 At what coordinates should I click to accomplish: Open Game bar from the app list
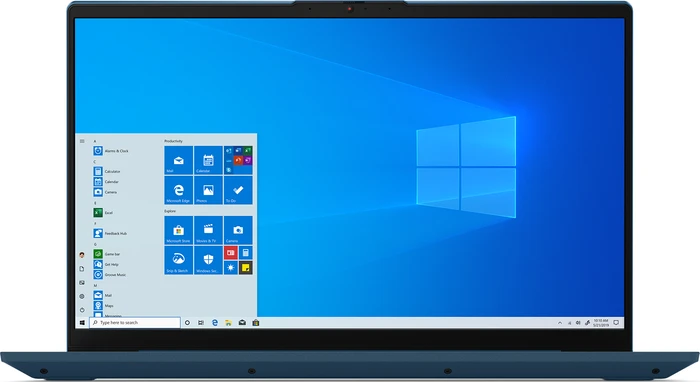point(107,254)
